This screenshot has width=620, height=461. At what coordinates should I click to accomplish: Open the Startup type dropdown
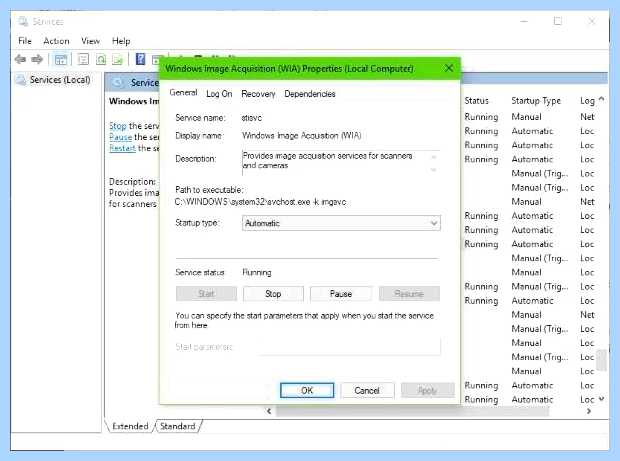point(341,223)
